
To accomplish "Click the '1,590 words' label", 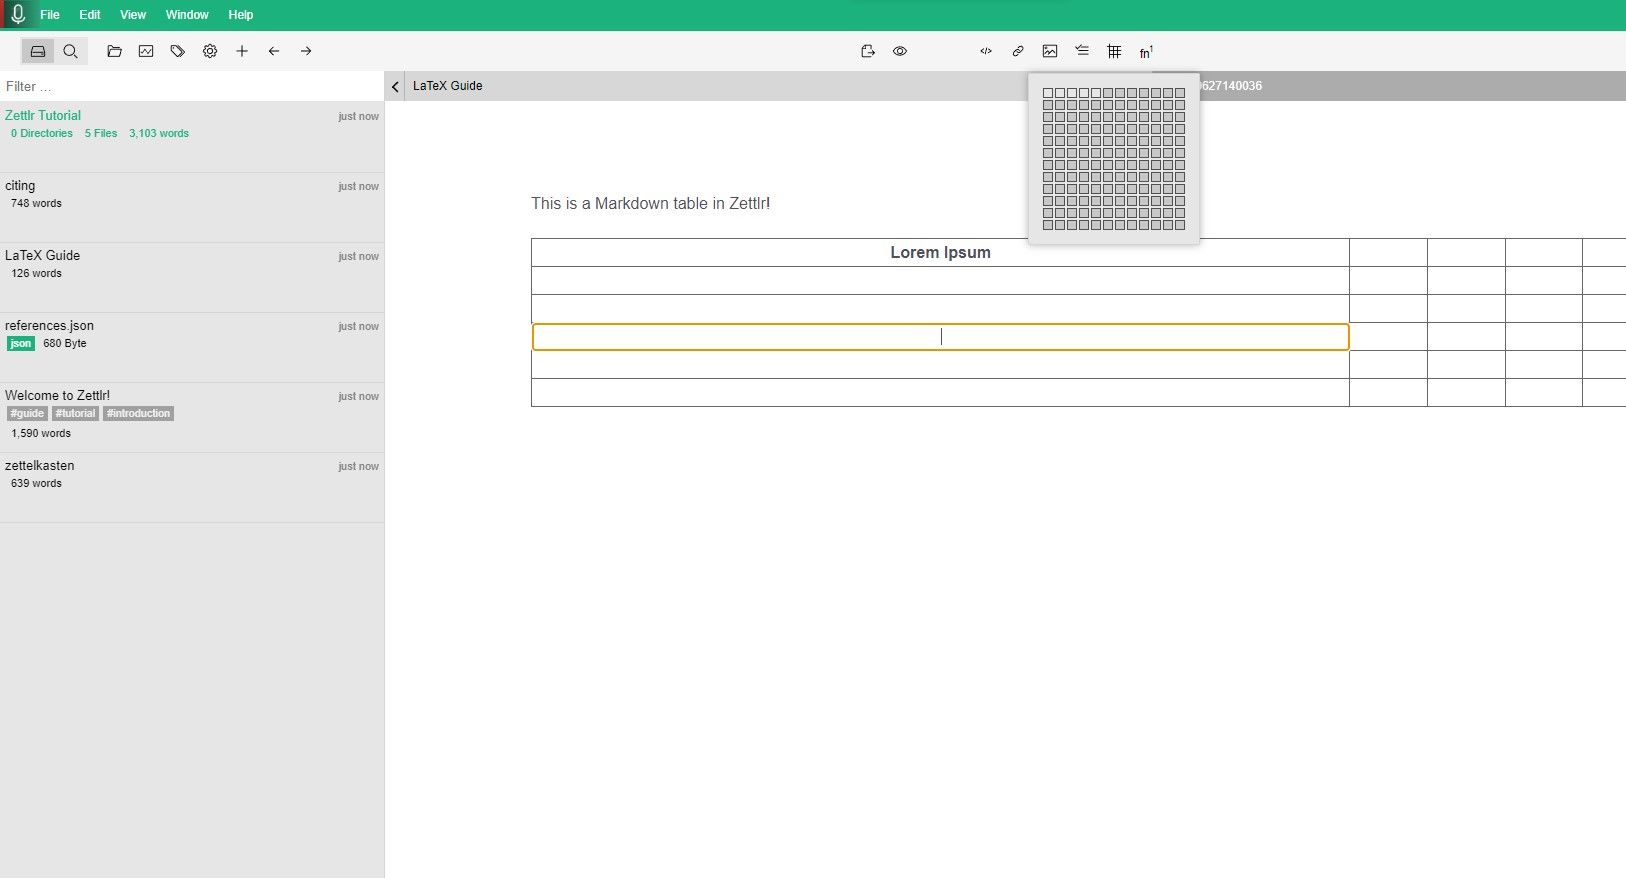I will [x=41, y=433].
